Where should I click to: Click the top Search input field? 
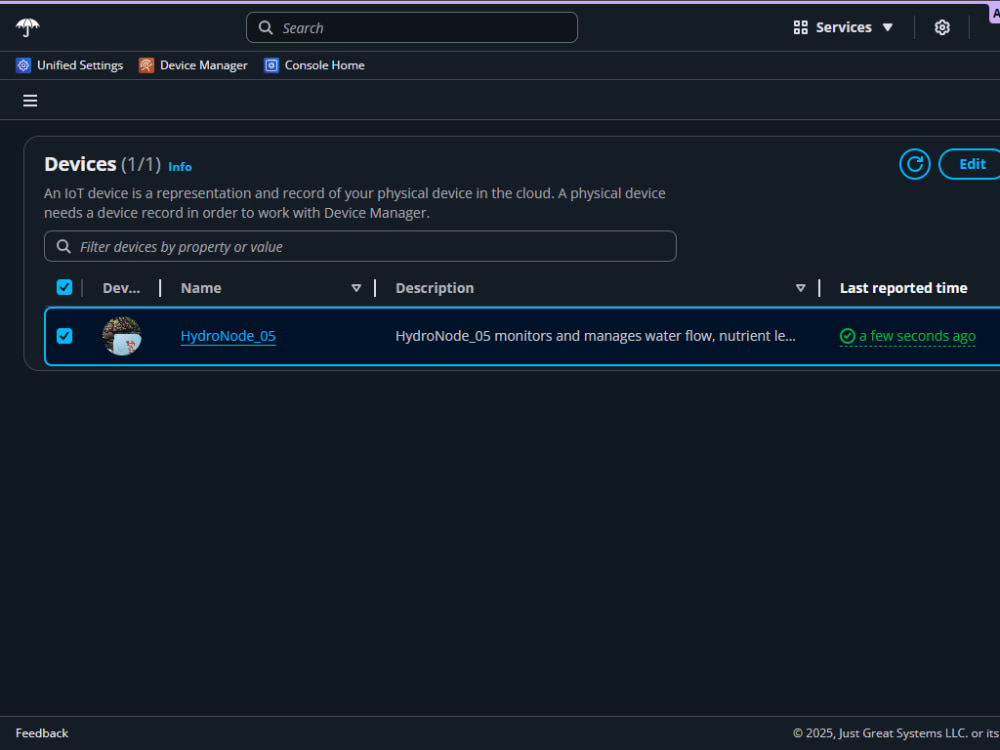tap(411, 27)
